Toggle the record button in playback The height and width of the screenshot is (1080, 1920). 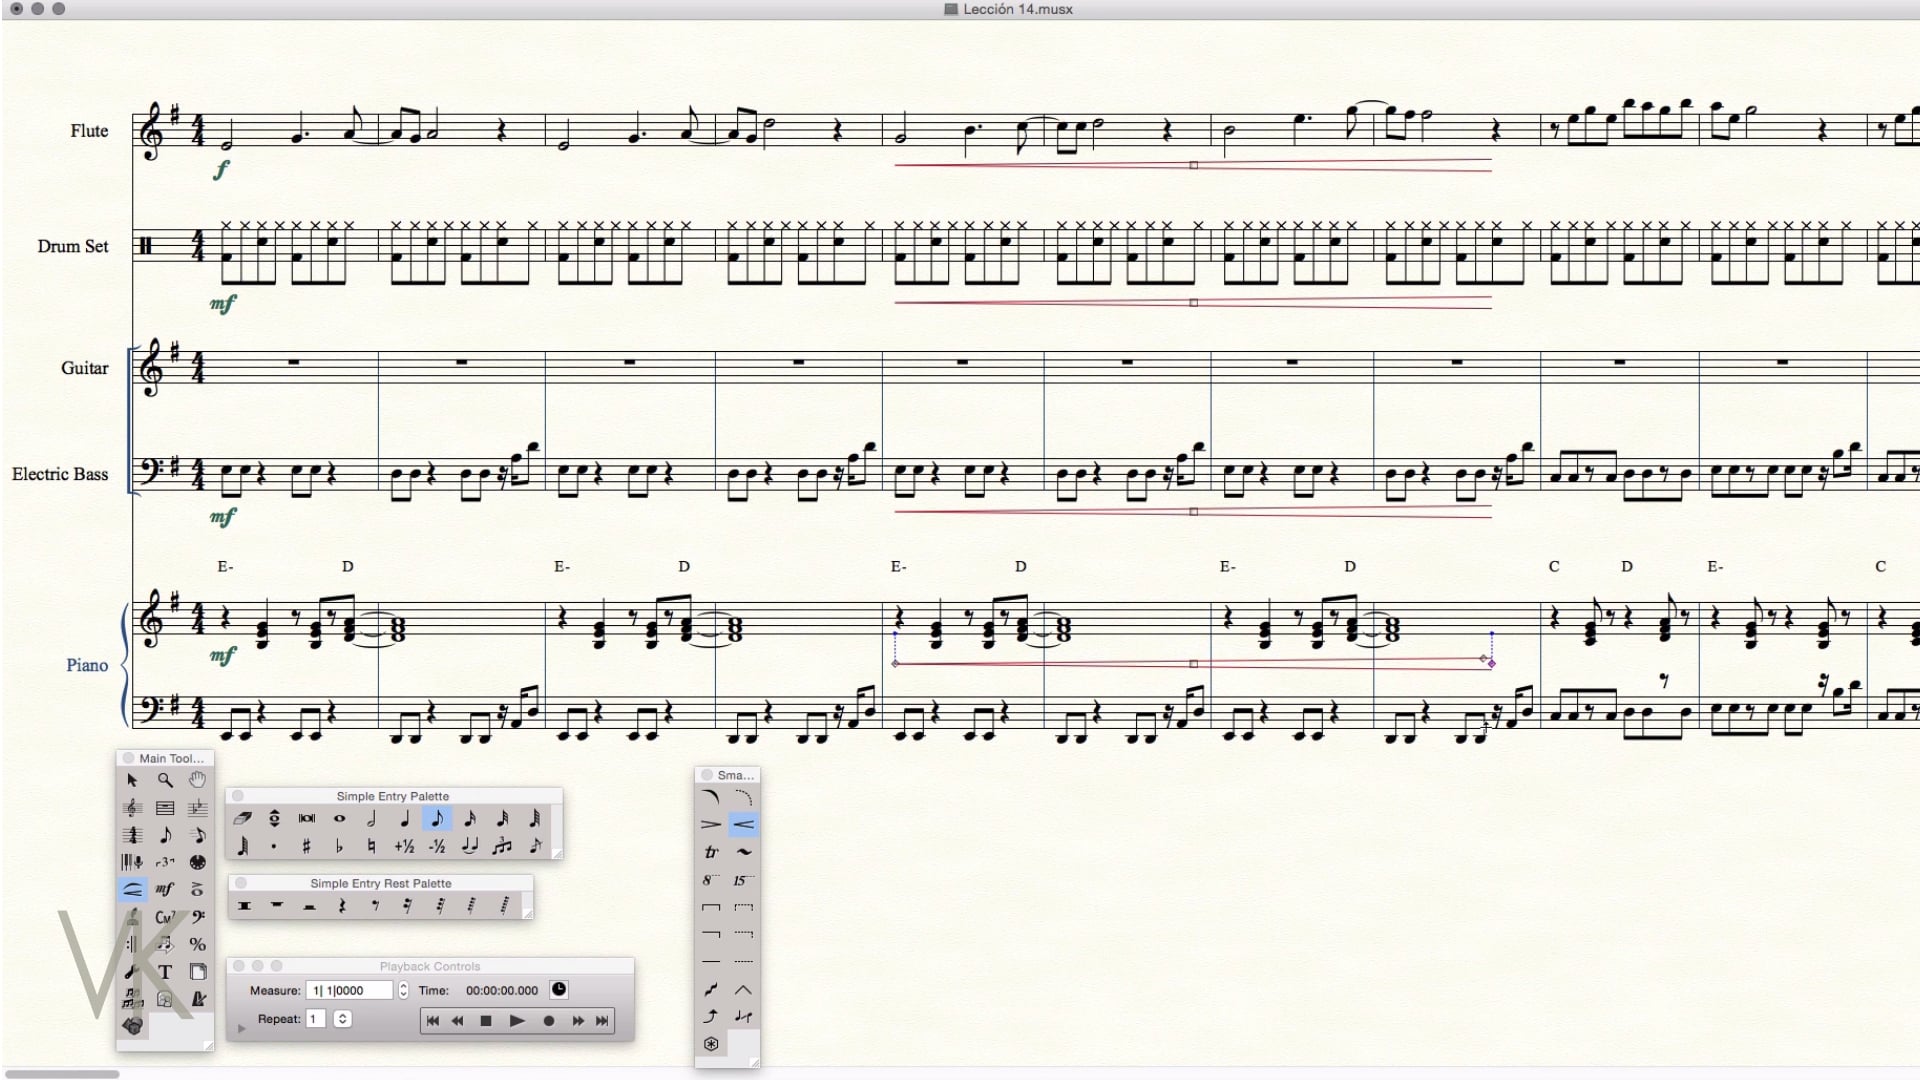[548, 1021]
